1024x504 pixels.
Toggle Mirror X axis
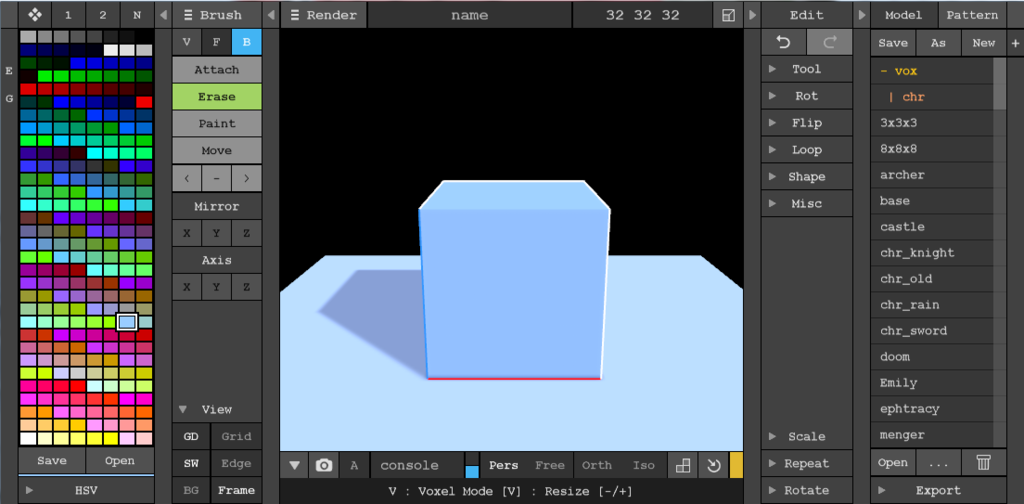[187, 233]
